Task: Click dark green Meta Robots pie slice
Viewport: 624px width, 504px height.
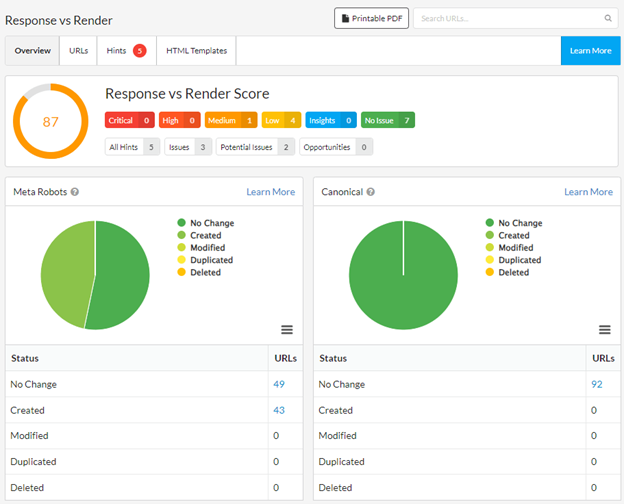Action: (123, 275)
